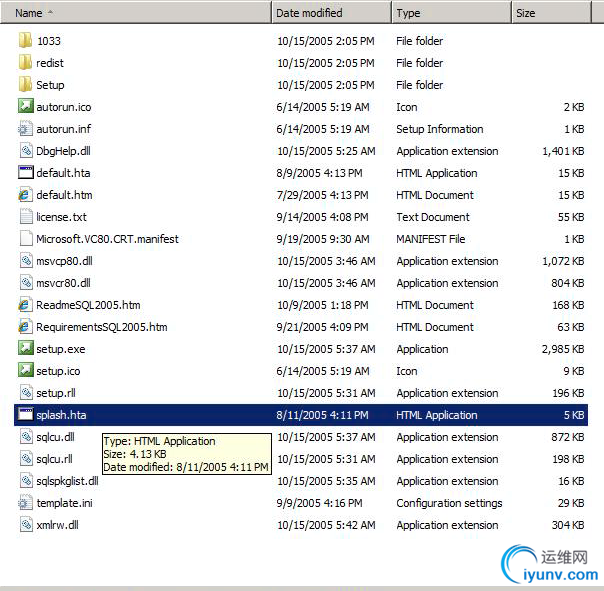Click the highlighted splash.hta file name
The height and width of the screenshot is (591, 604).
(x=61, y=415)
